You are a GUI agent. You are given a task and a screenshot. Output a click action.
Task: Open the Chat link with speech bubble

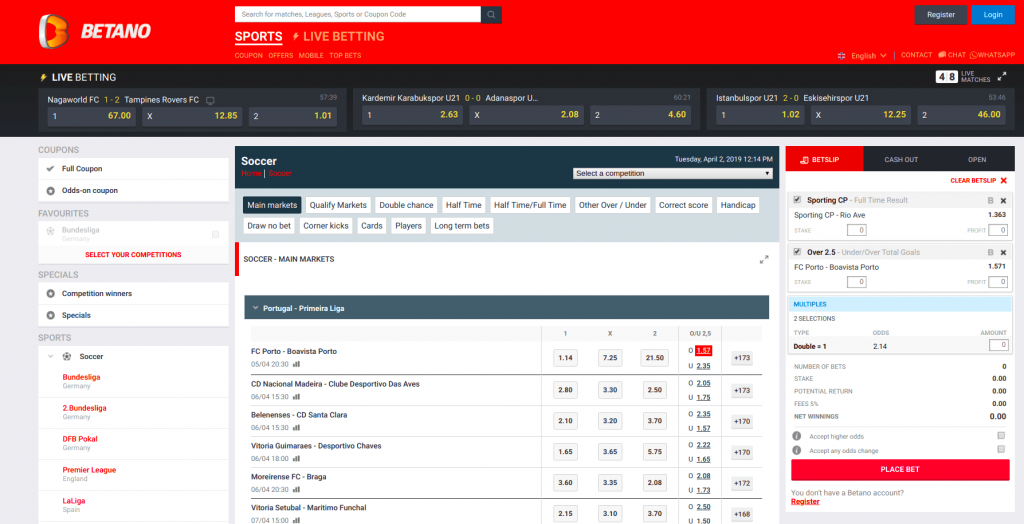pos(952,55)
